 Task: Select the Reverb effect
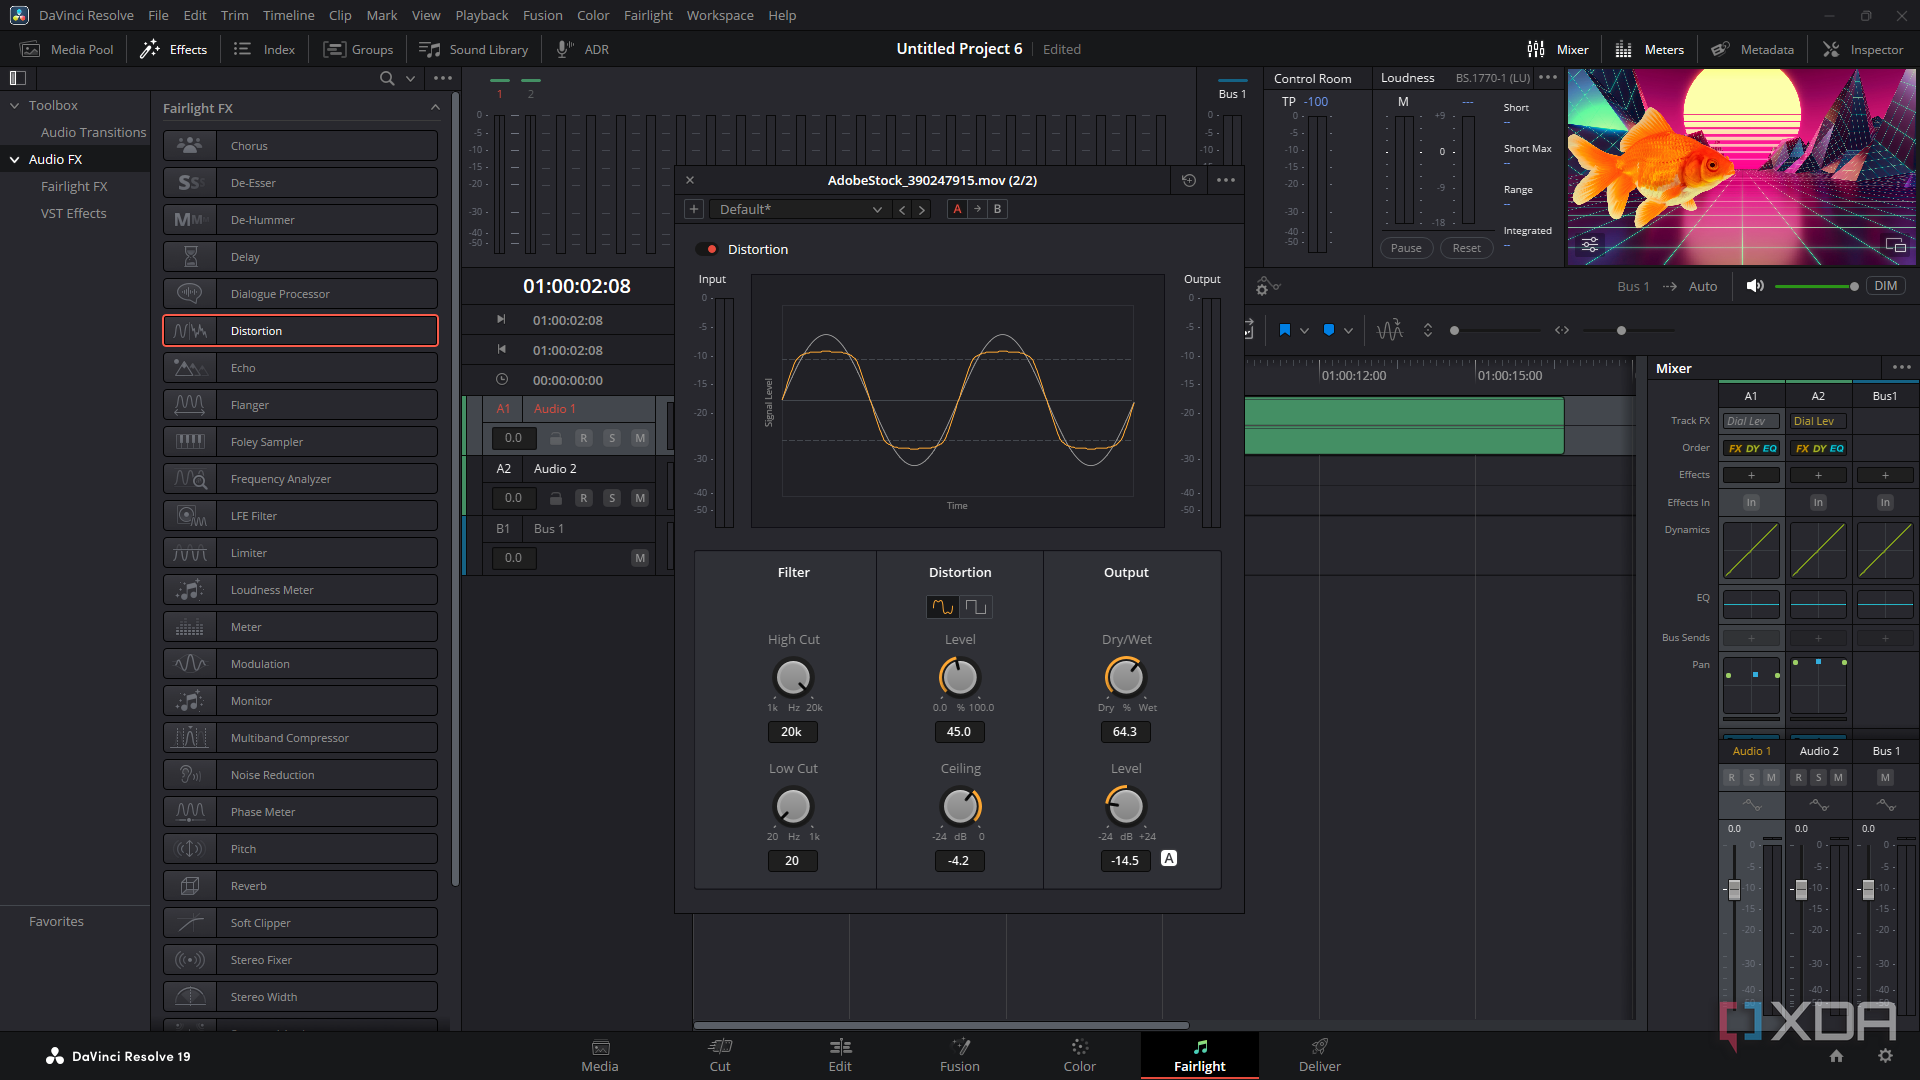tap(300, 886)
